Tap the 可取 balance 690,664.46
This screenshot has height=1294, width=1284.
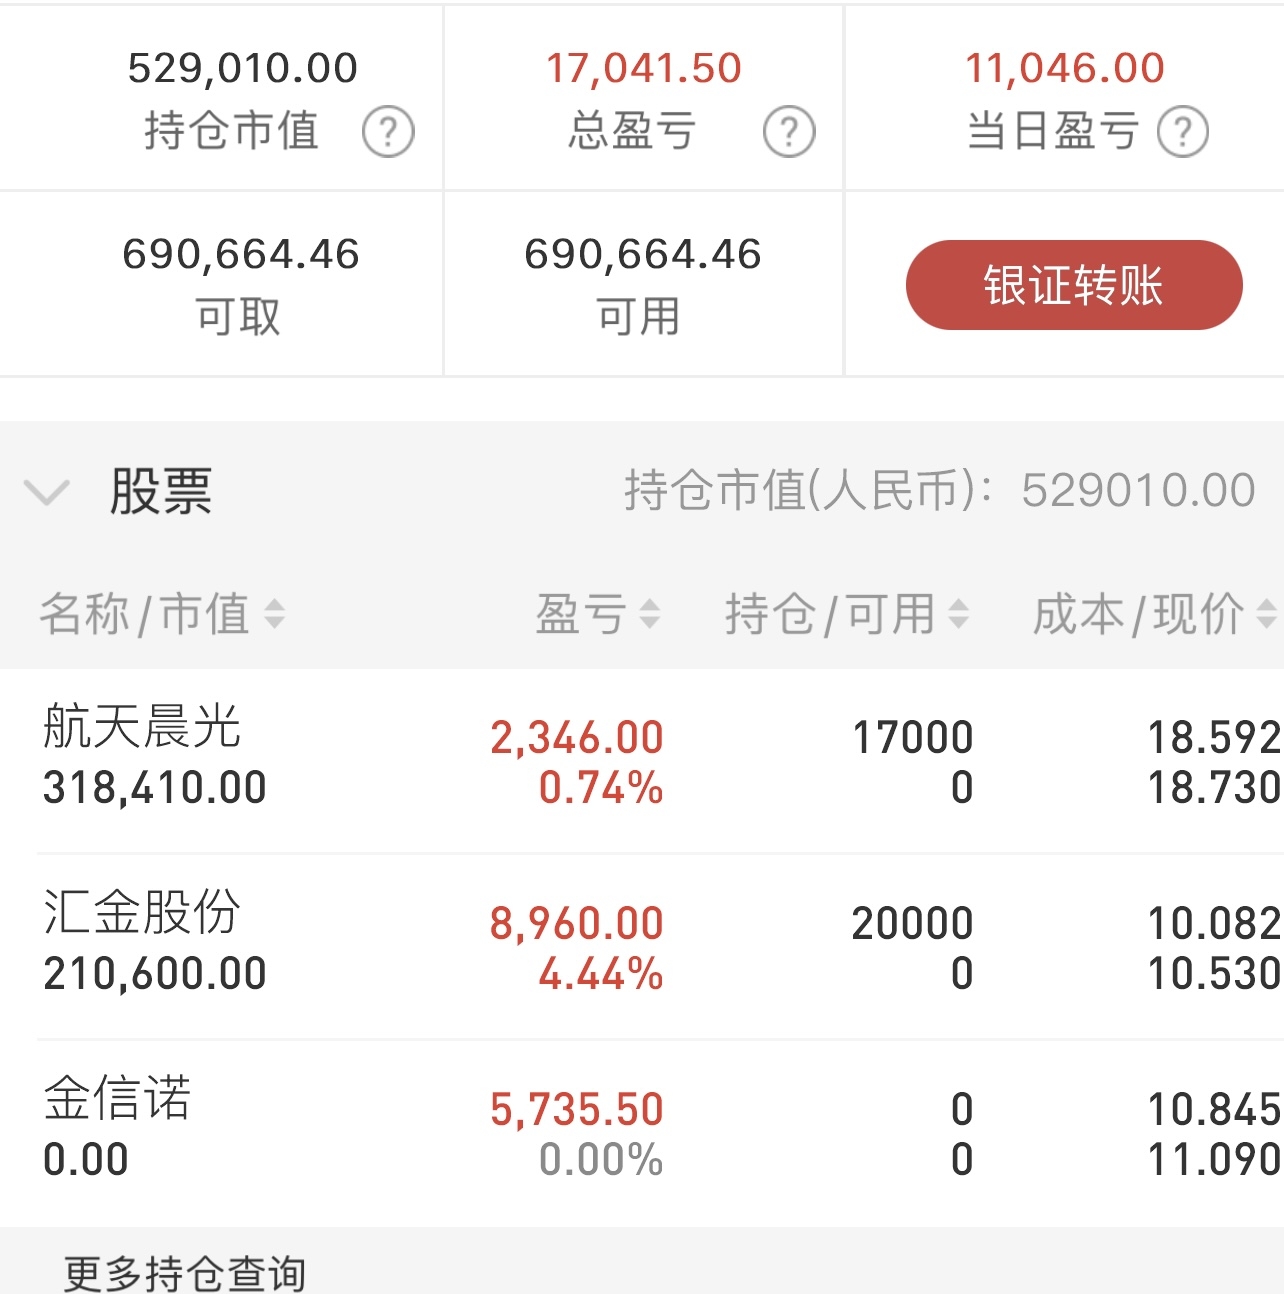[x=240, y=254]
